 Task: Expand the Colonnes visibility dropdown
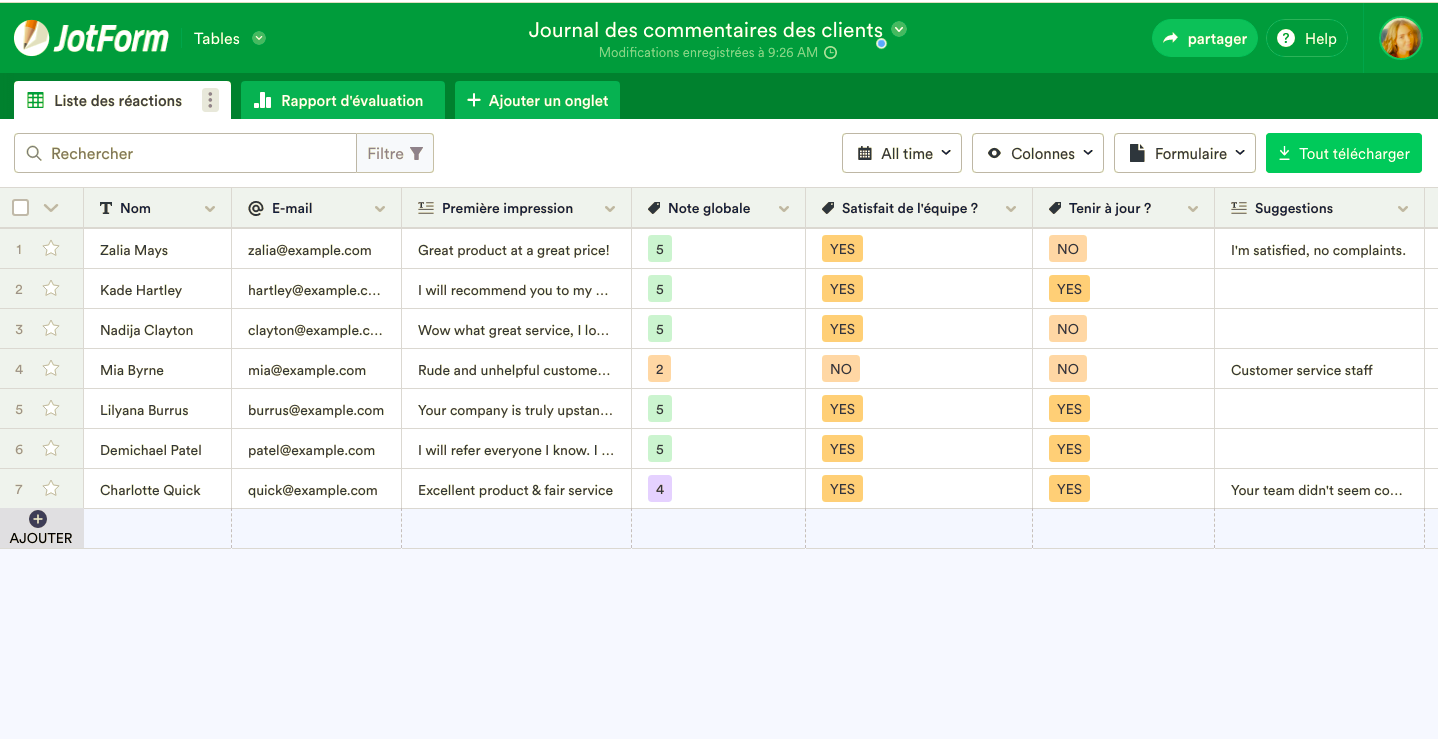tap(1038, 153)
